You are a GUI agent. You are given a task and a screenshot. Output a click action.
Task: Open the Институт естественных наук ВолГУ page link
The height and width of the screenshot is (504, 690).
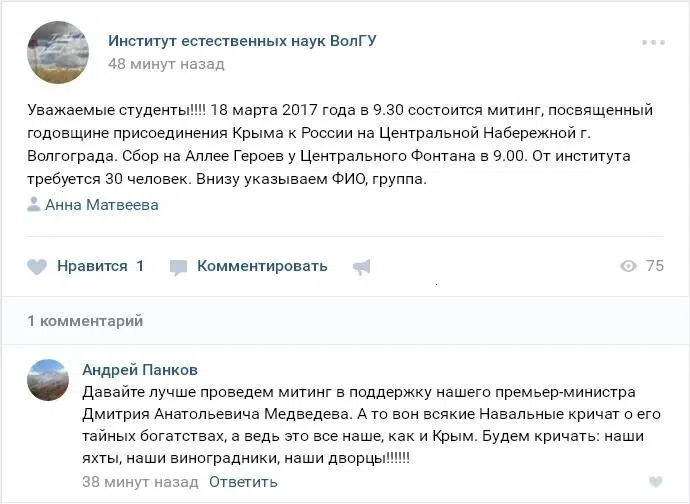point(242,41)
